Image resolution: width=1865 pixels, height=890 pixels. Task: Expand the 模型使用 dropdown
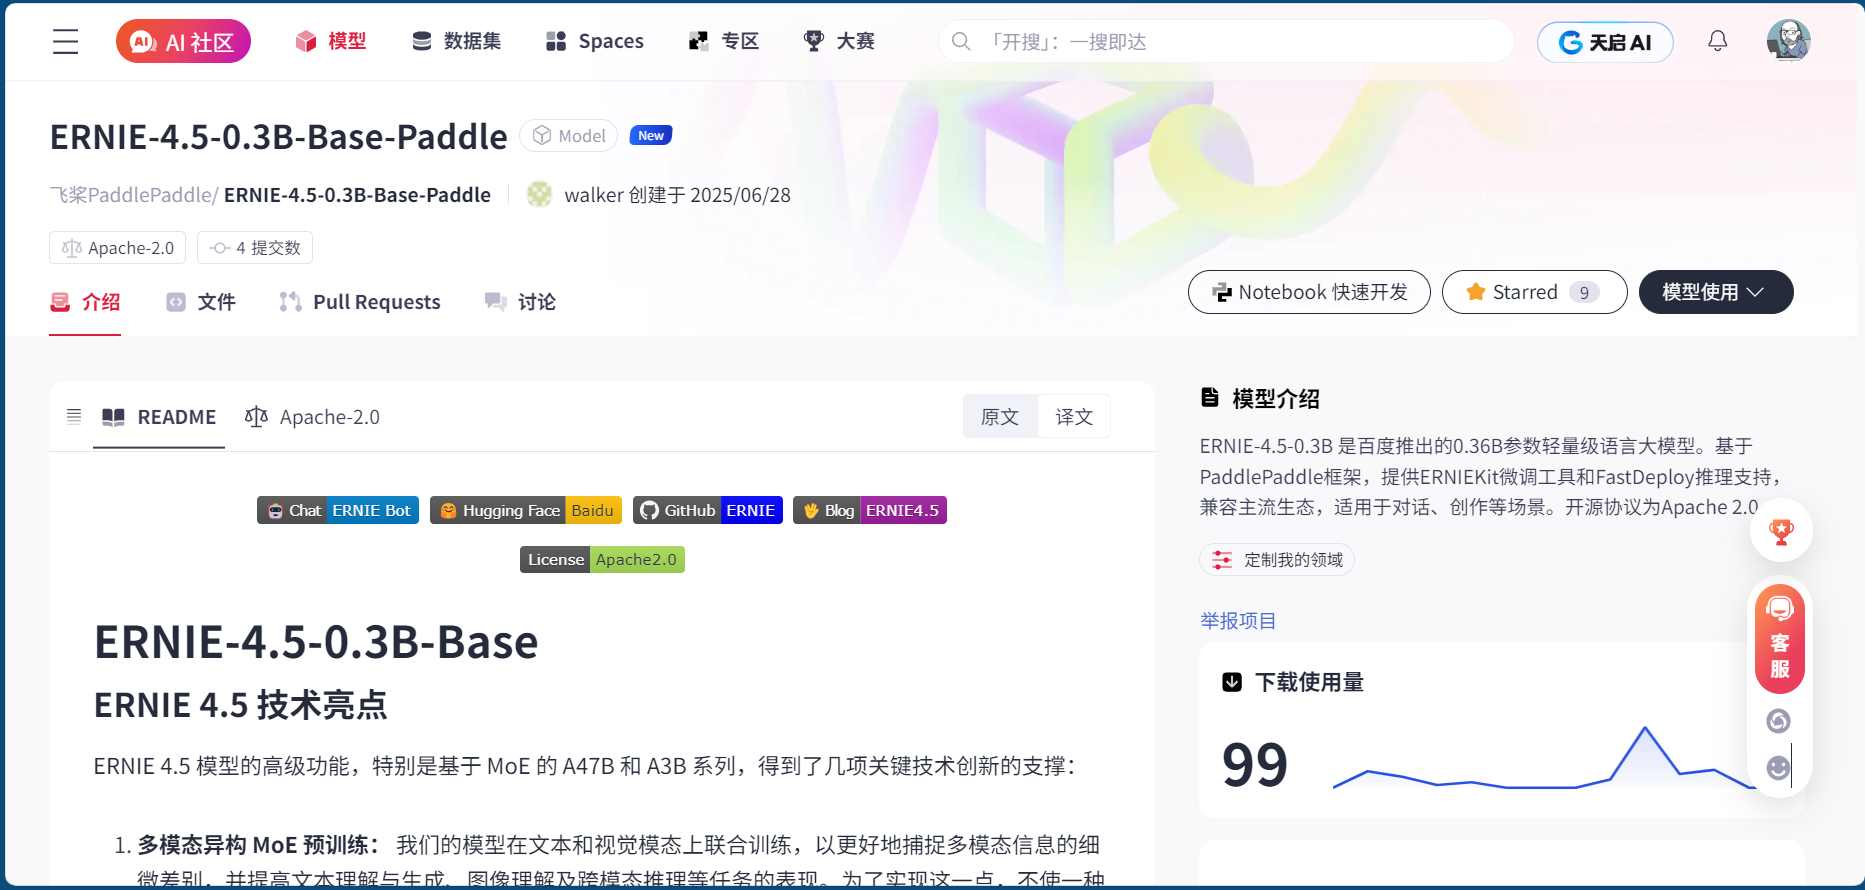[x=1716, y=292]
